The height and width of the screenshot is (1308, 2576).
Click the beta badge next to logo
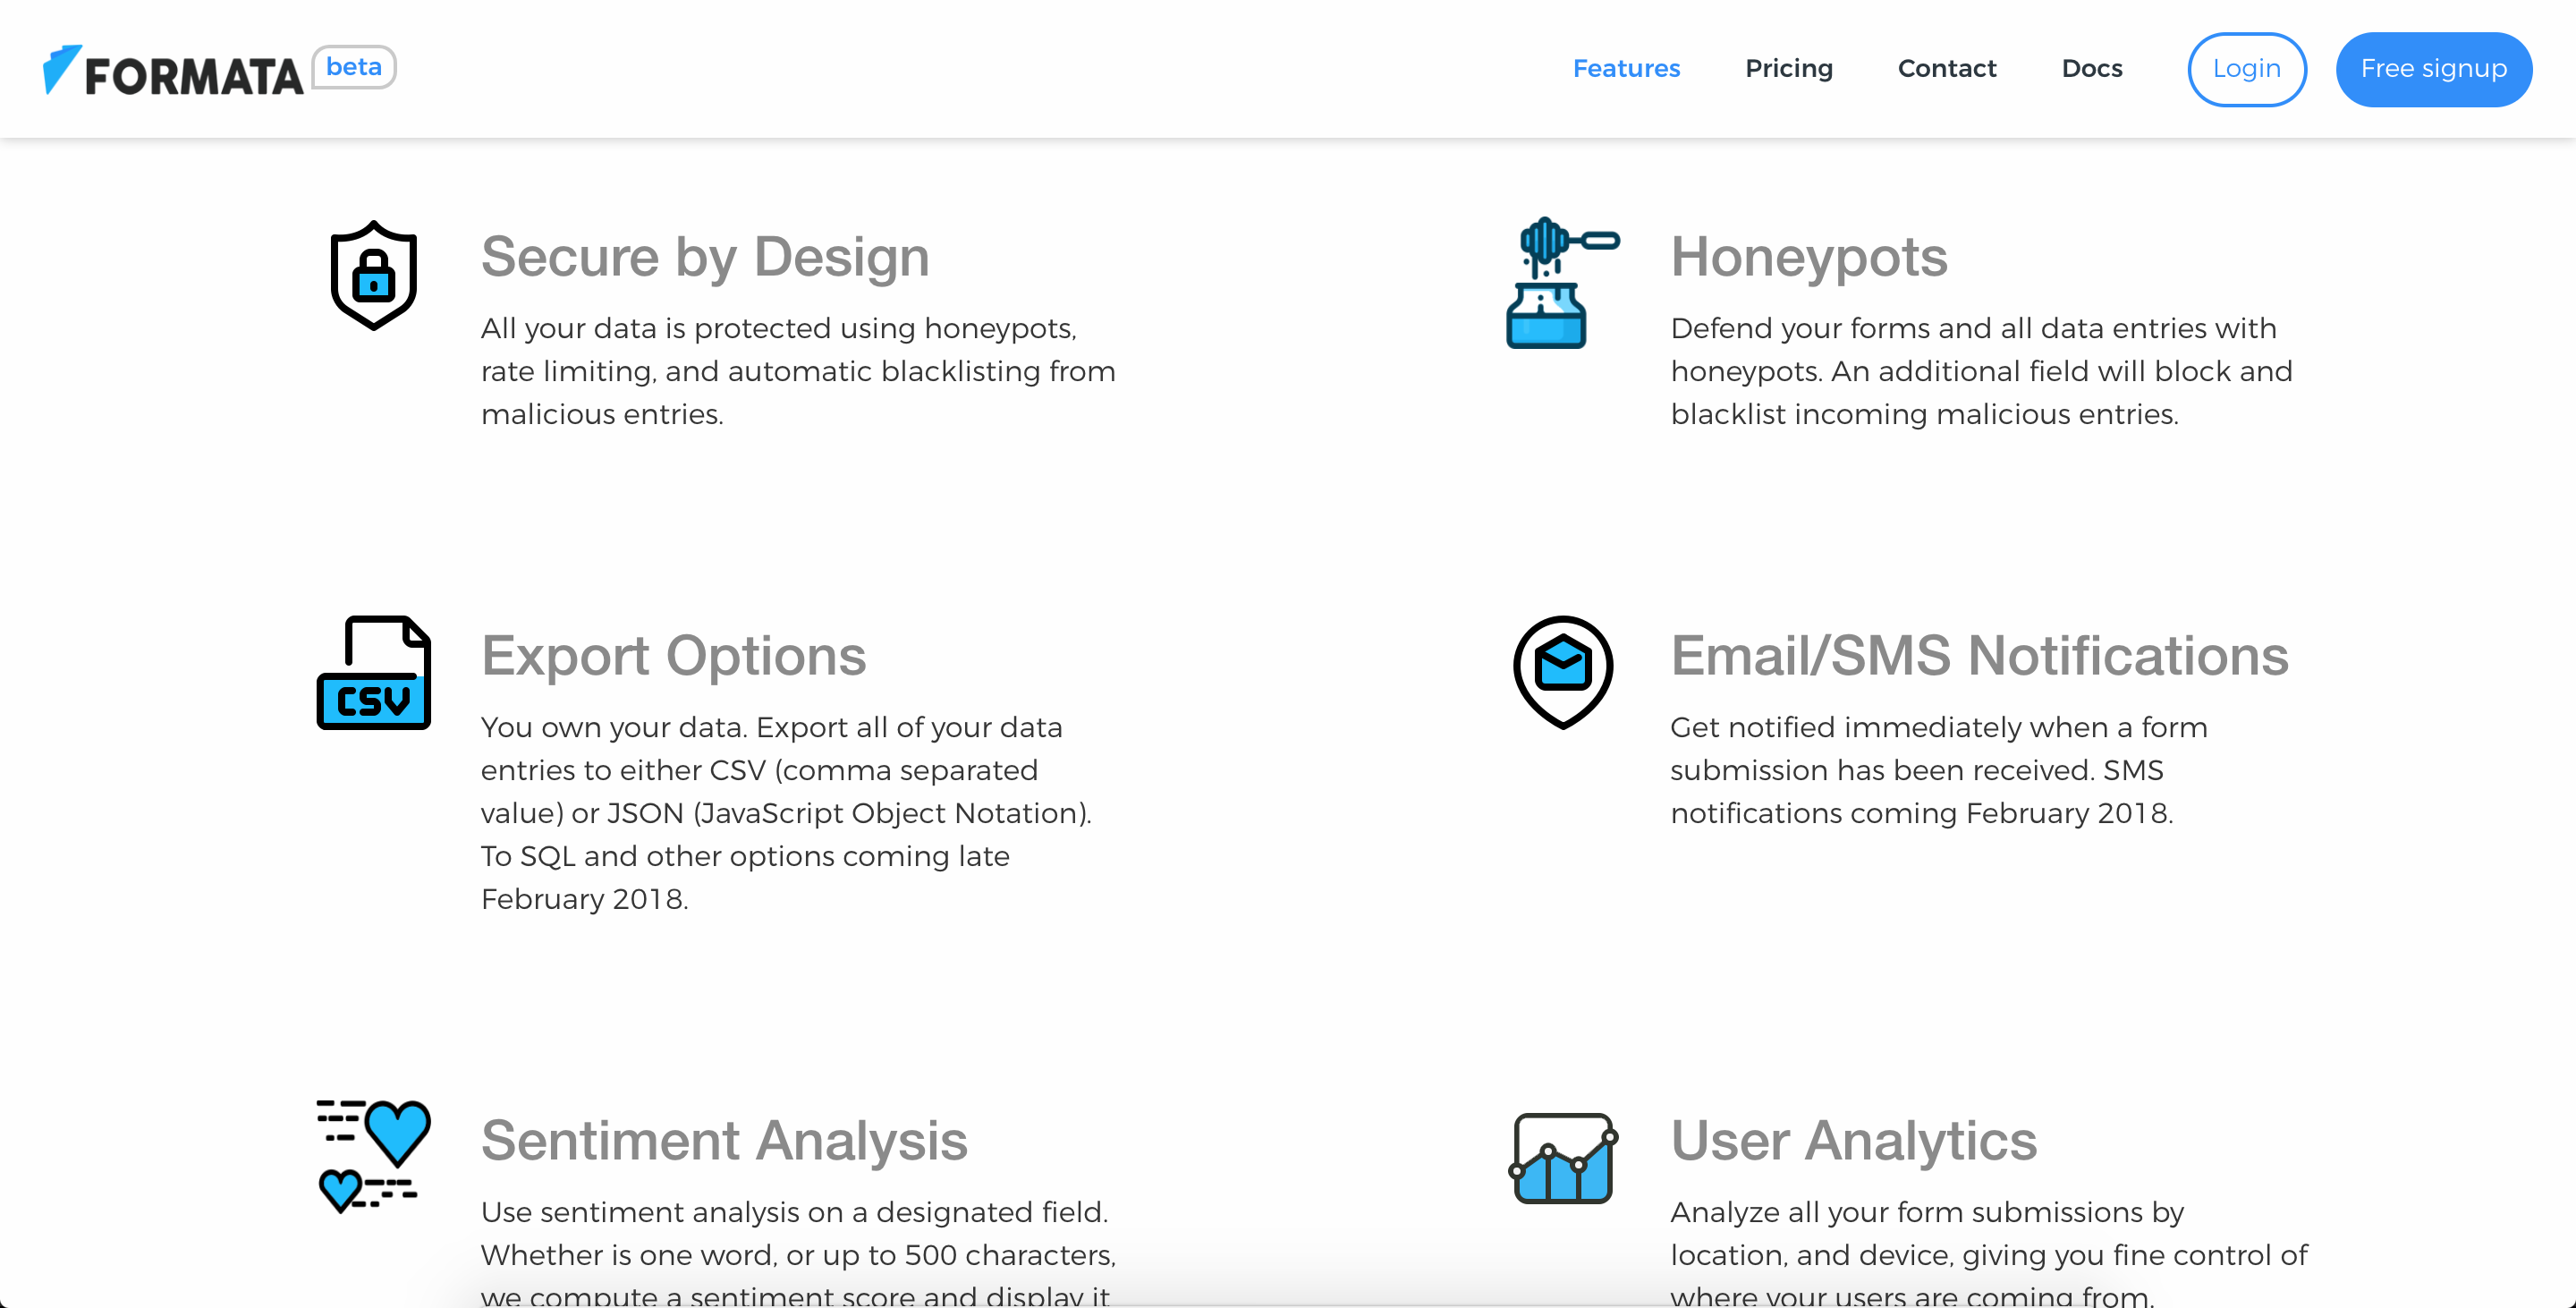pos(354,67)
